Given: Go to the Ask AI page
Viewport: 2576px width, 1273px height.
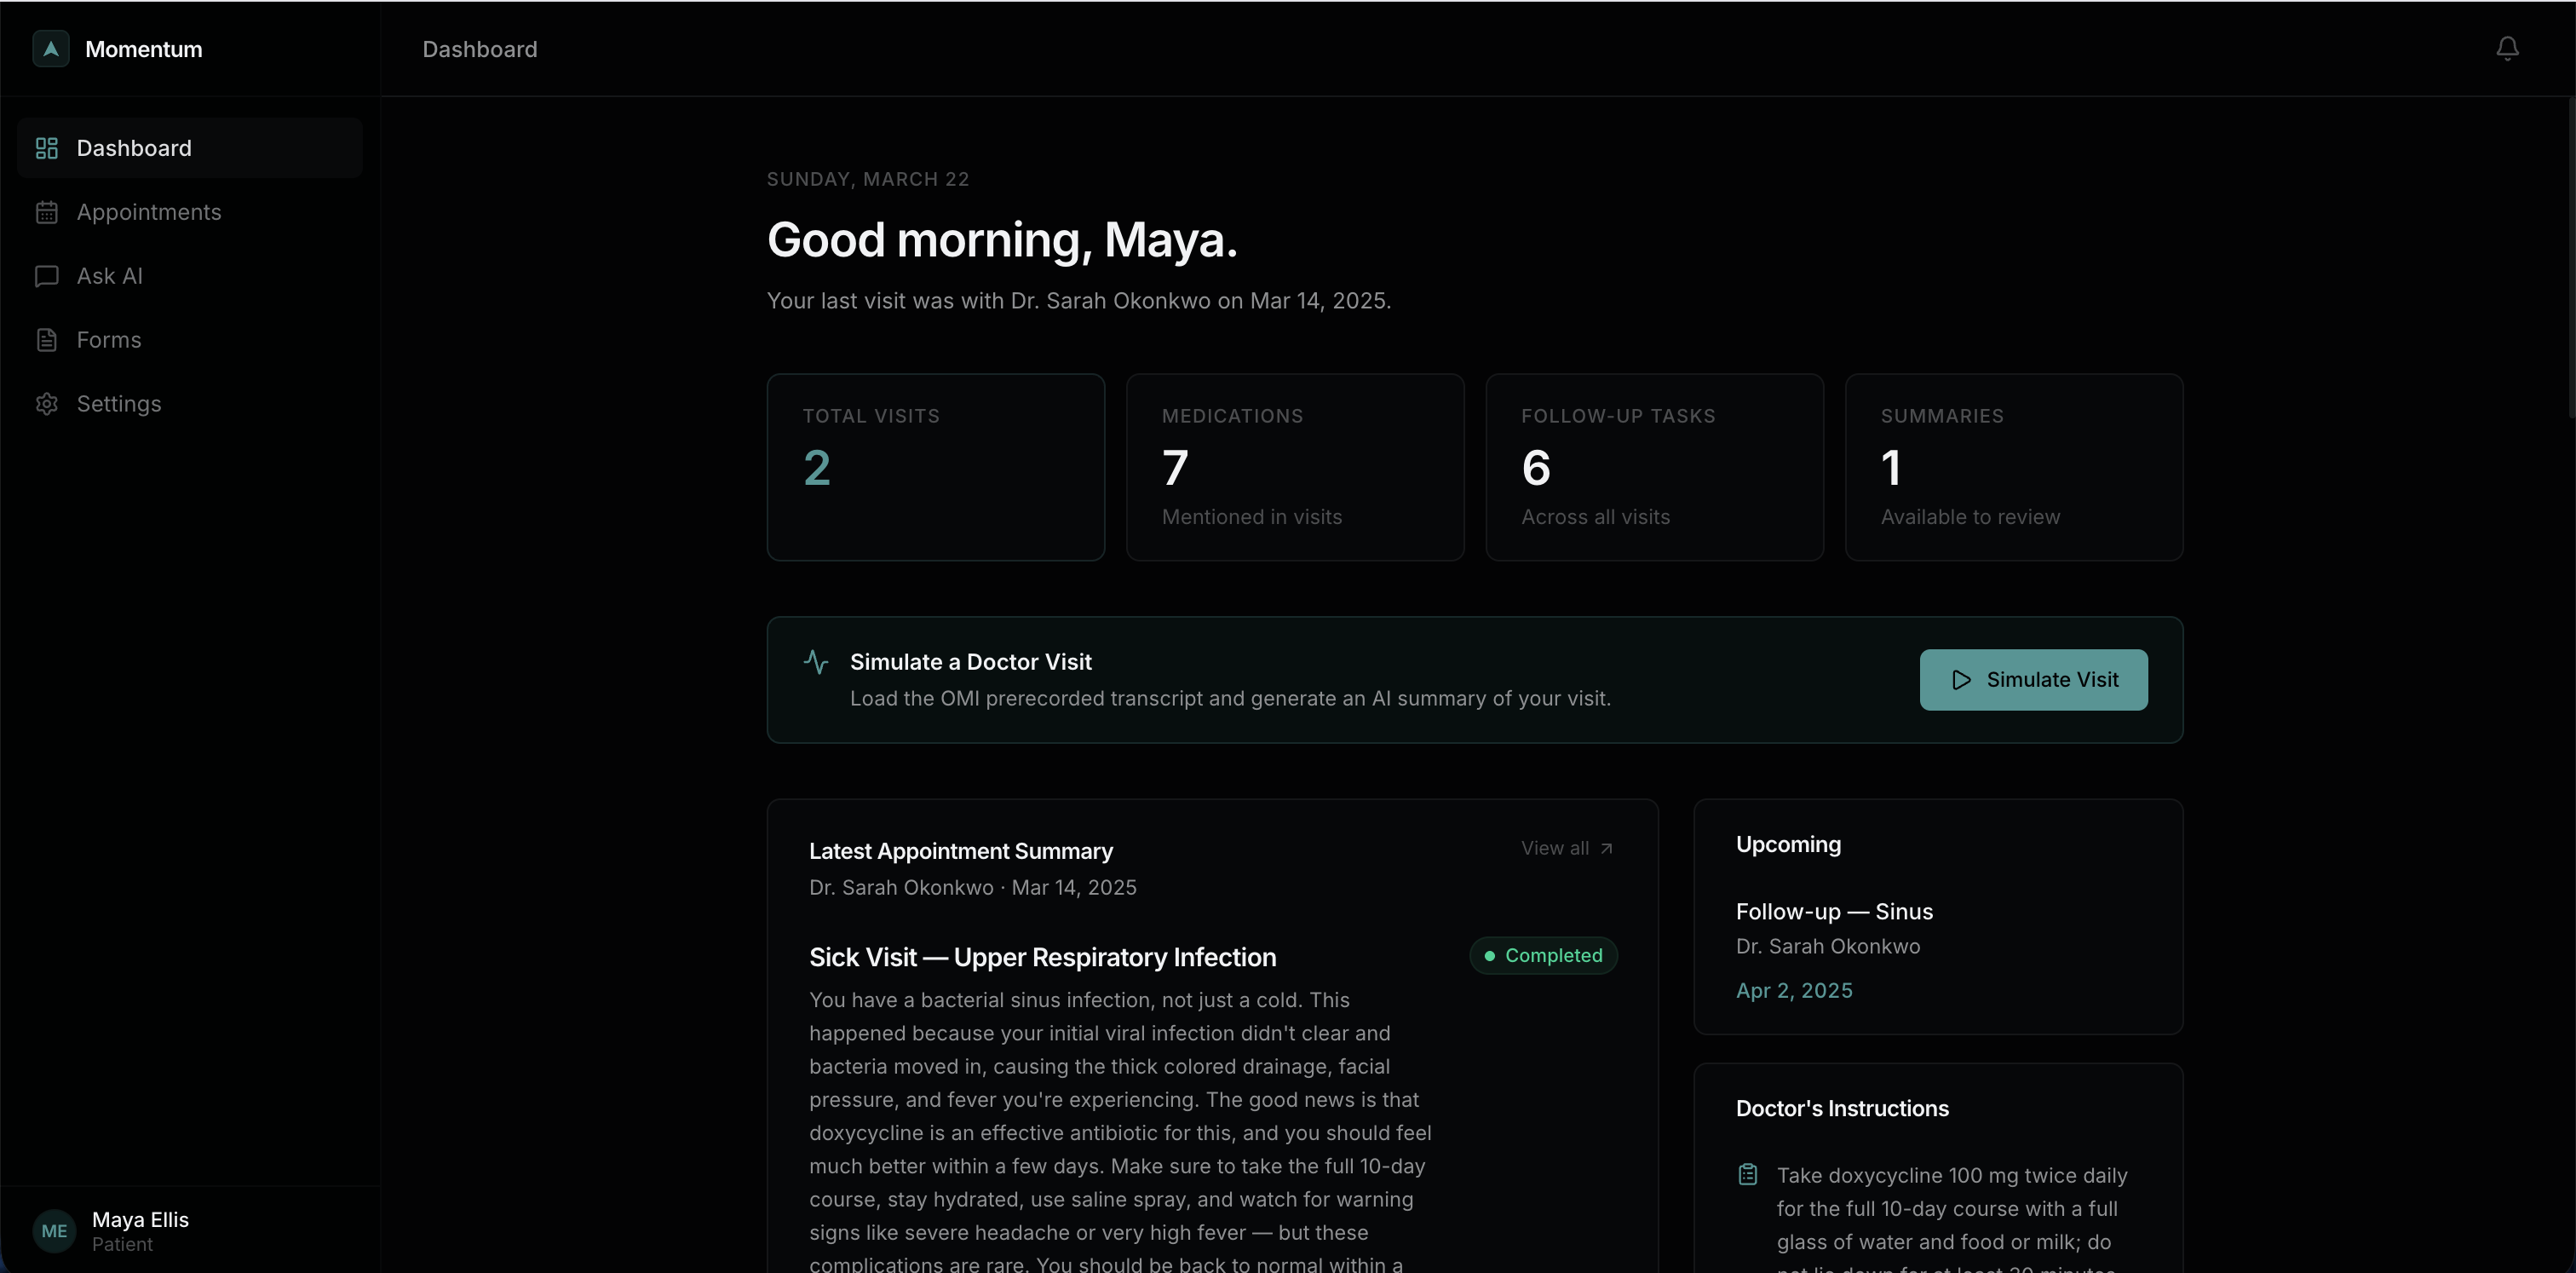Looking at the screenshot, I should (x=110, y=276).
